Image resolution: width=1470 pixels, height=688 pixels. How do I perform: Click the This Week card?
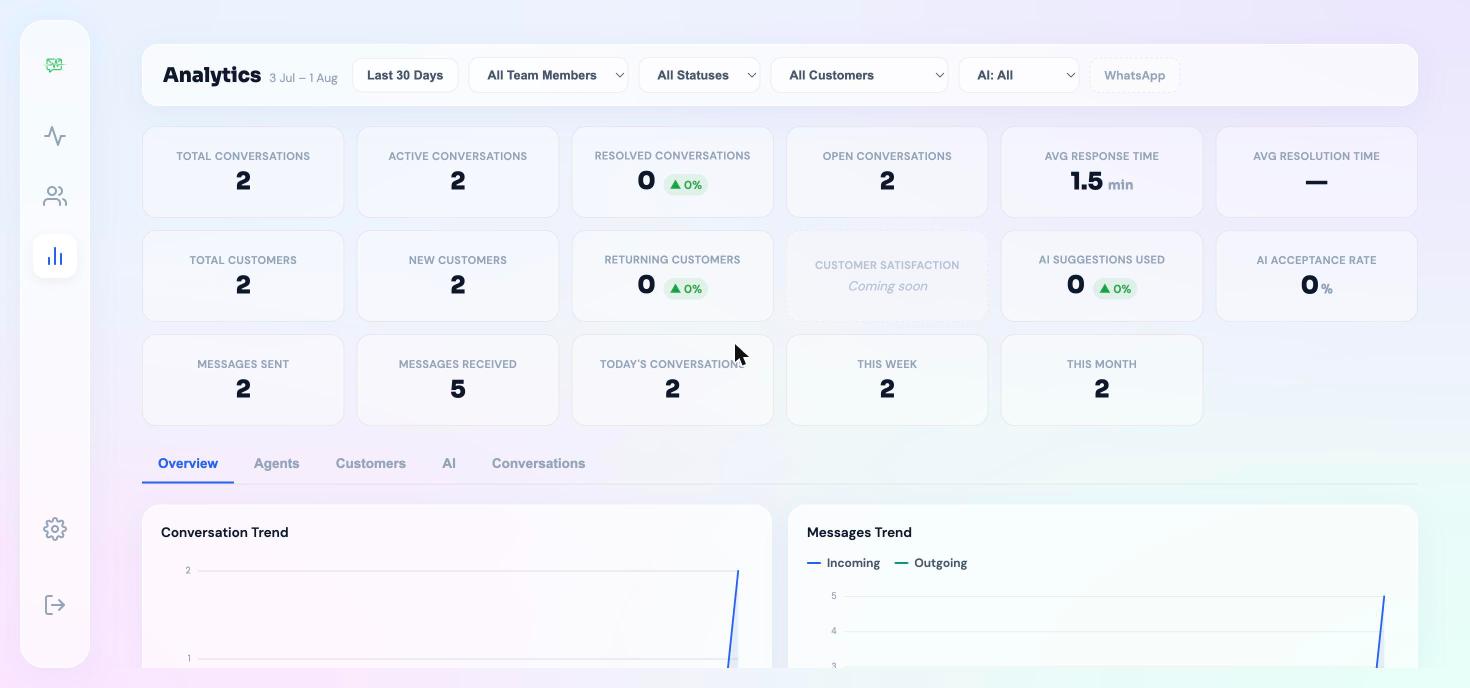(x=887, y=380)
